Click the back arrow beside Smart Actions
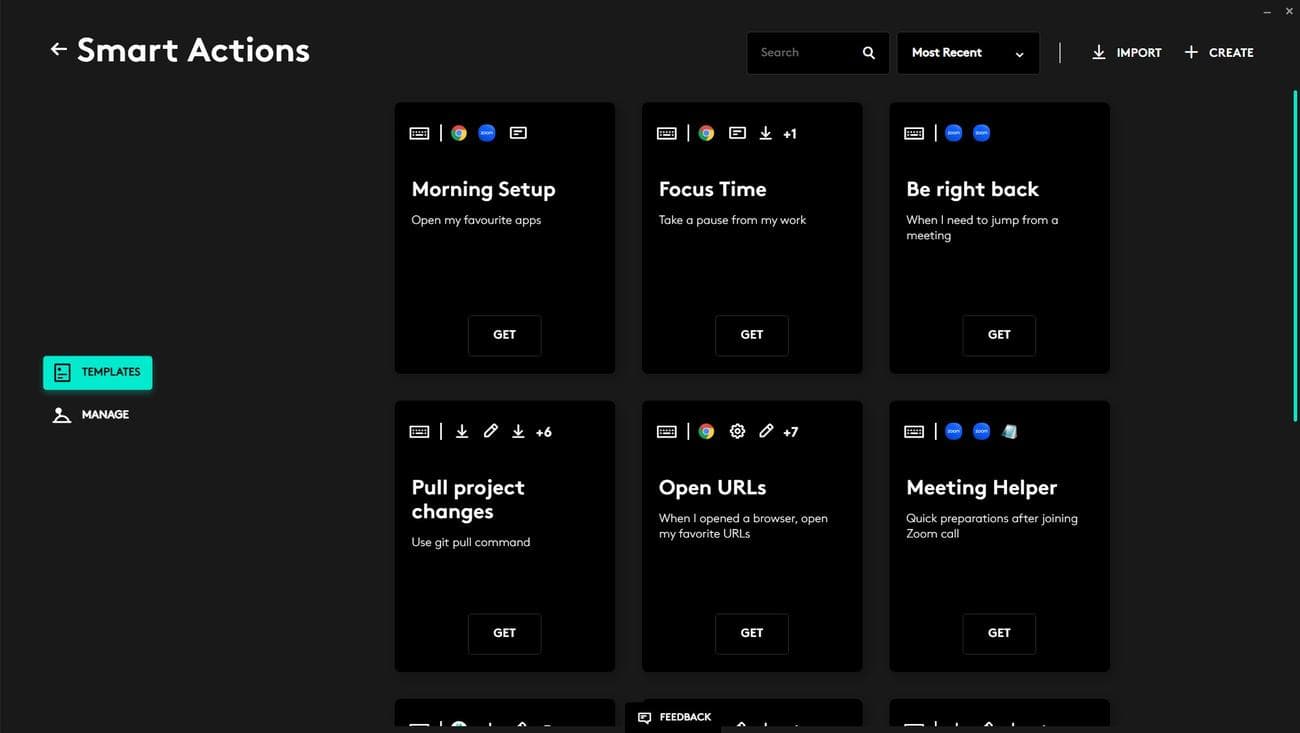The height and width of the screenshot is (733, 1300). coord(59,49)
